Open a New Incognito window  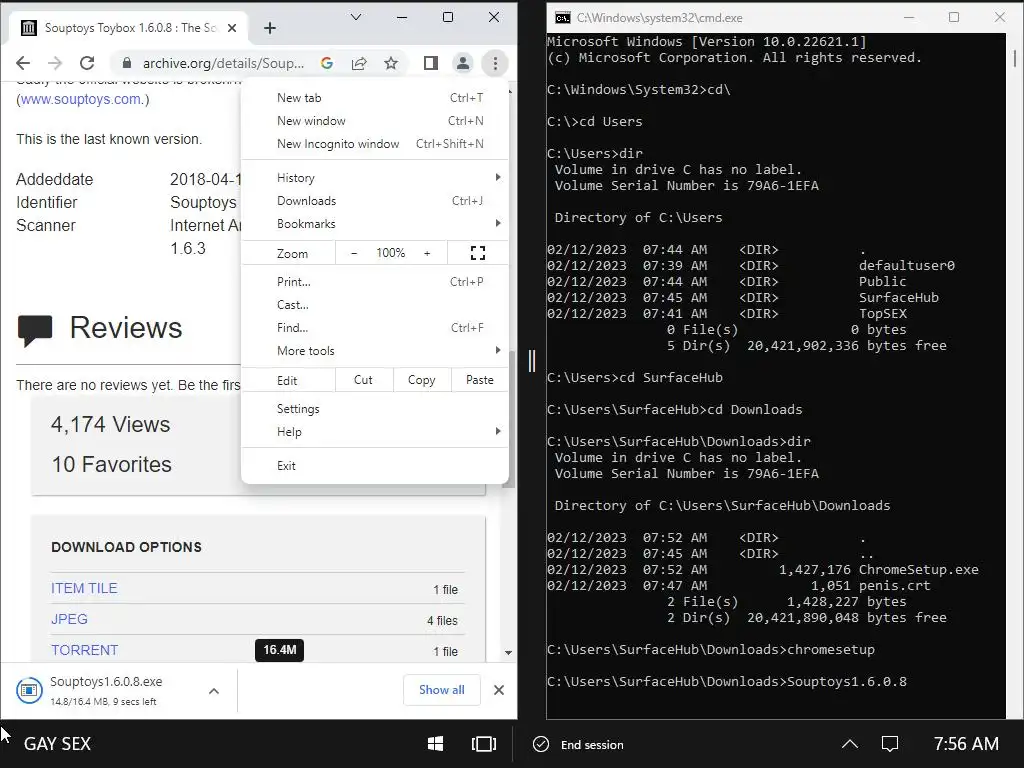tap(375, 144)
